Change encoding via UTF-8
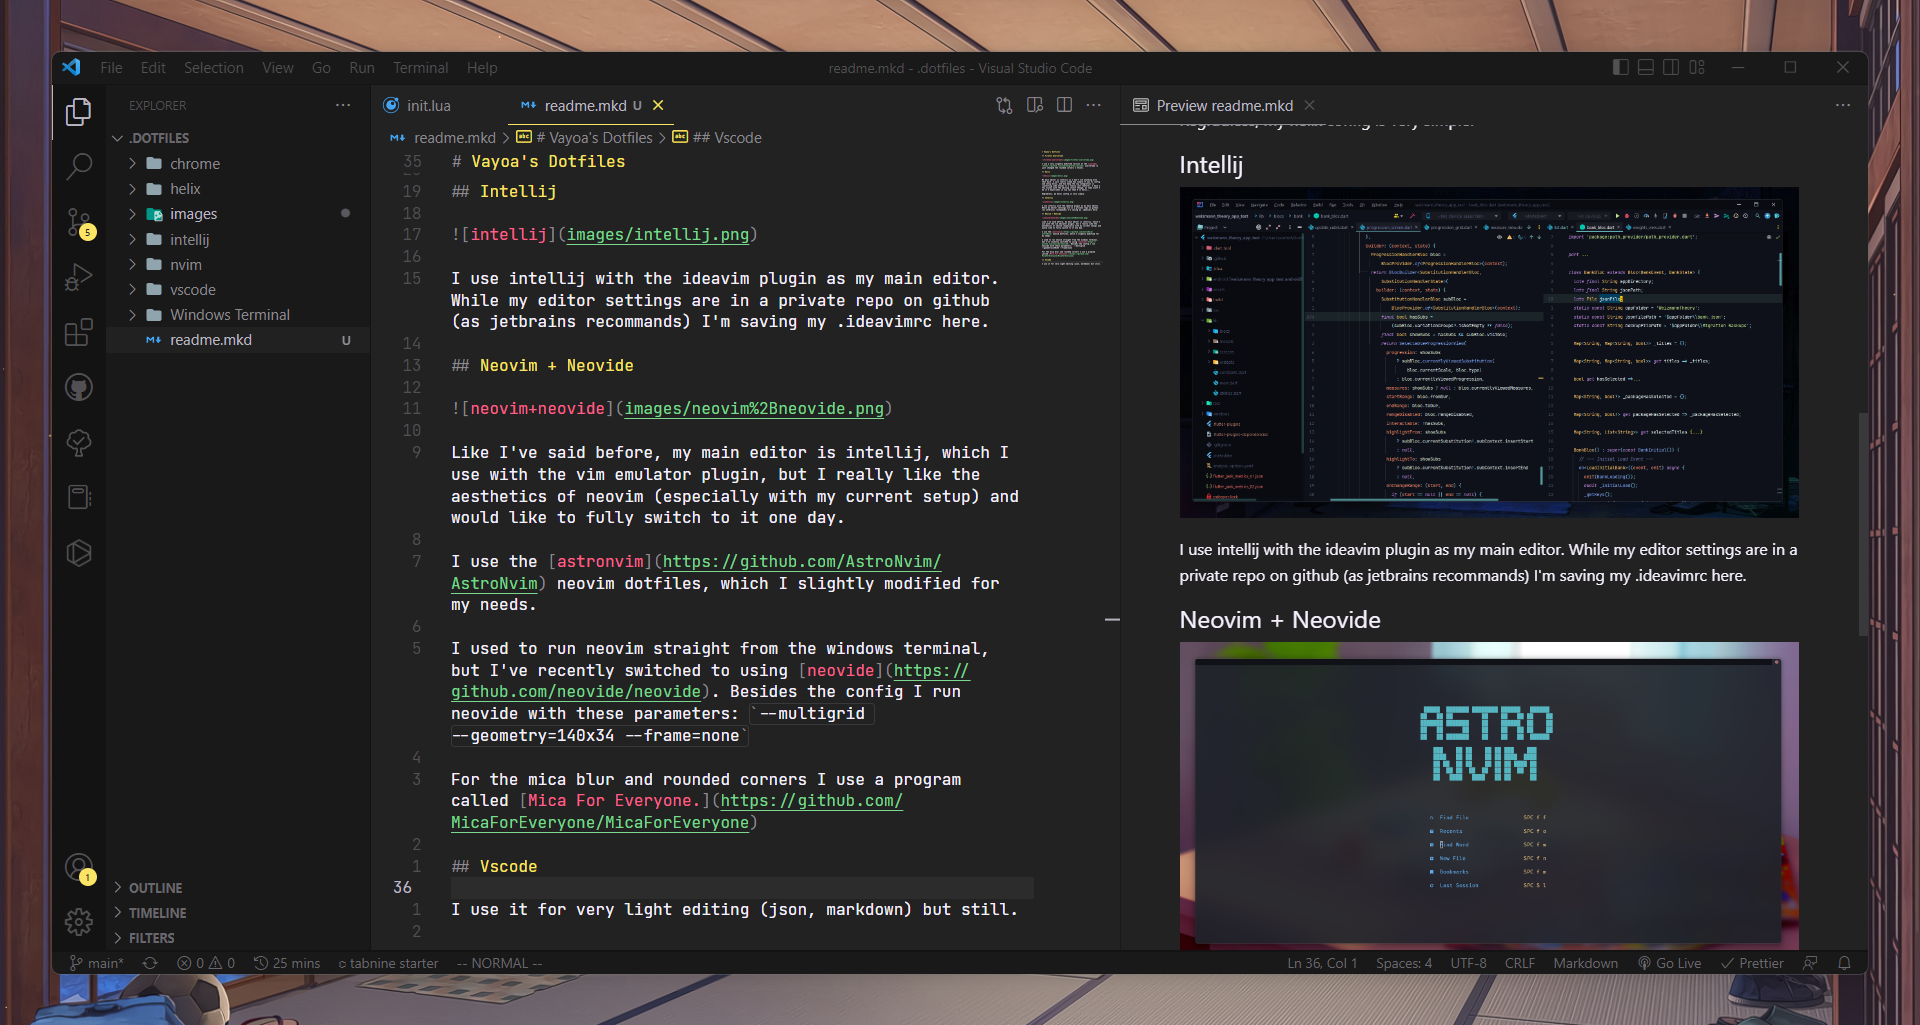 pyautogui.click(x=1468, y=963)
